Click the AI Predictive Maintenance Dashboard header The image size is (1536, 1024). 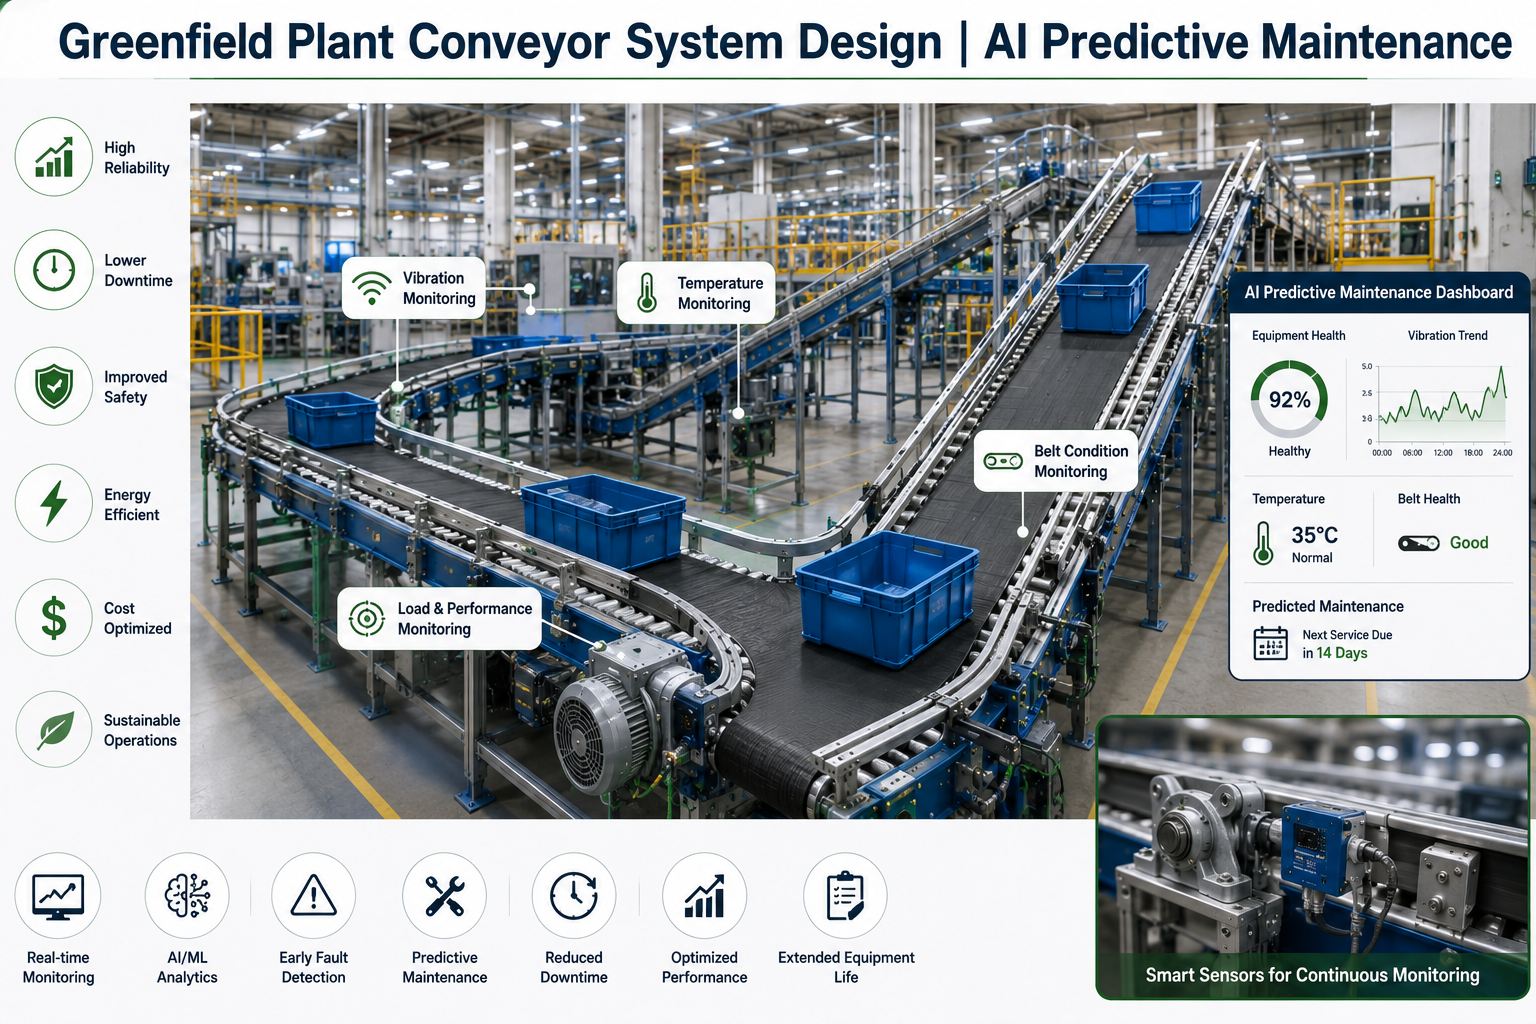[x=1379, y=292]
